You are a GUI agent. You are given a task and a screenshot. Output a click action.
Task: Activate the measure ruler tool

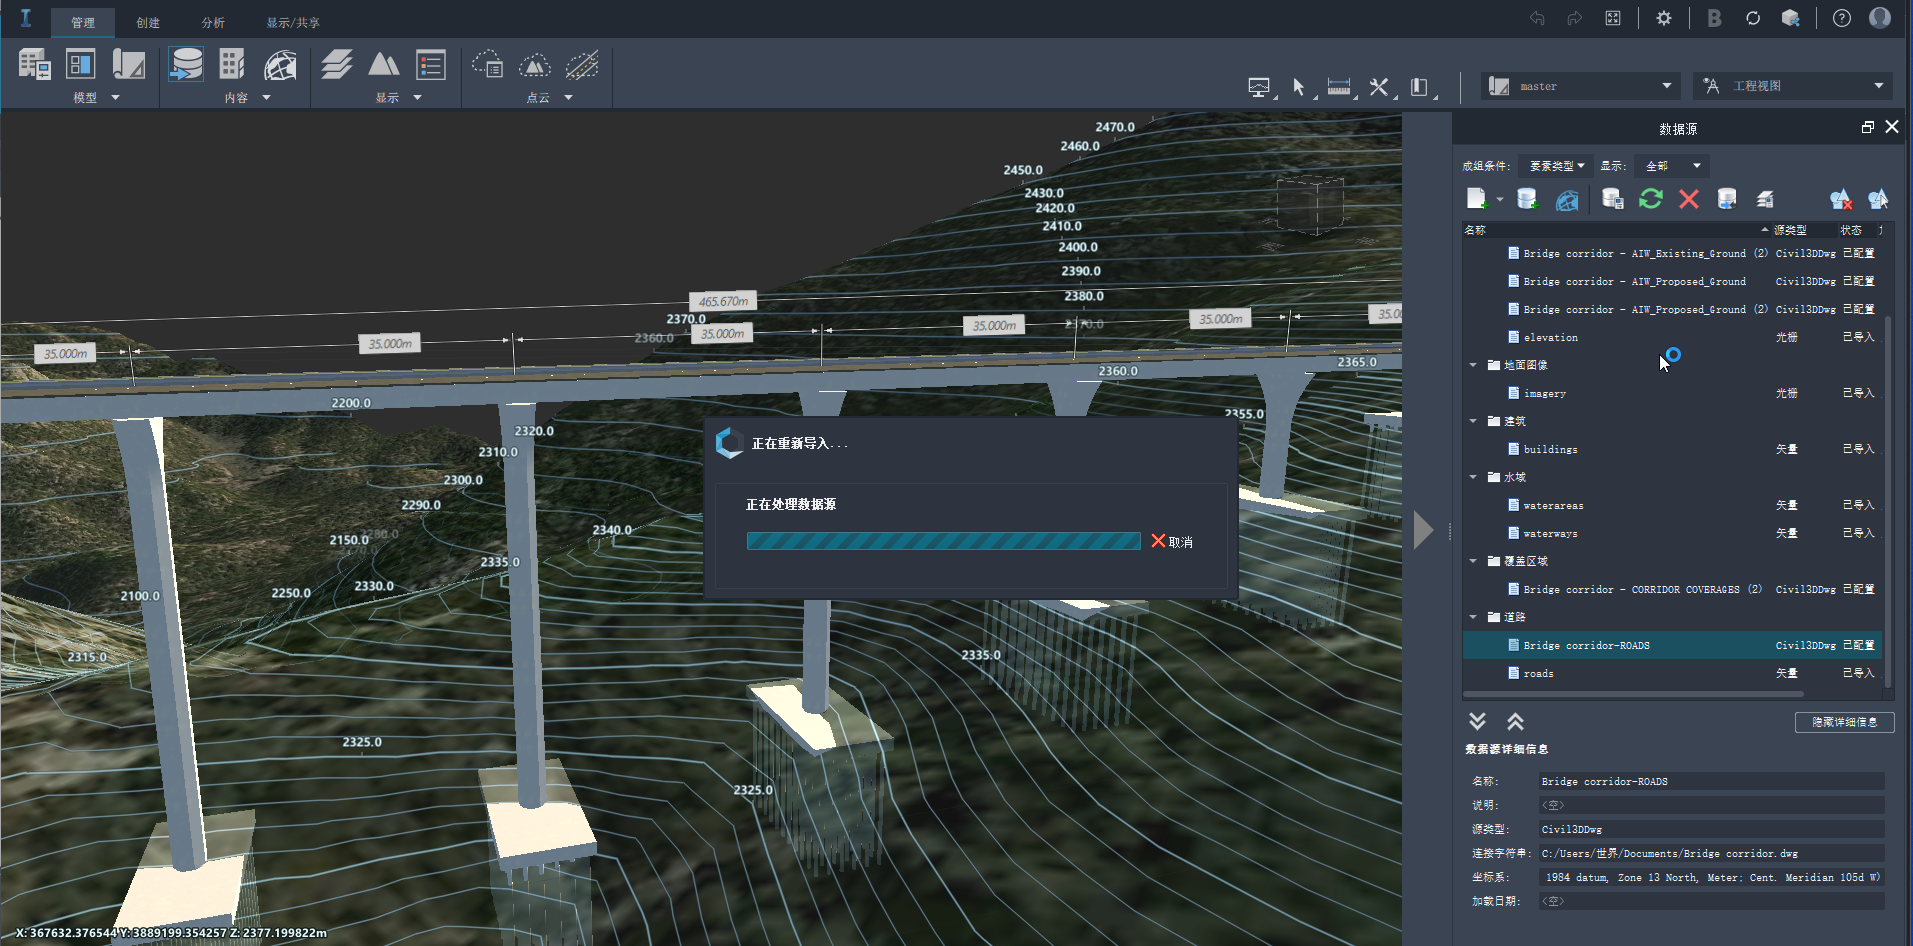pos(1339,87)
